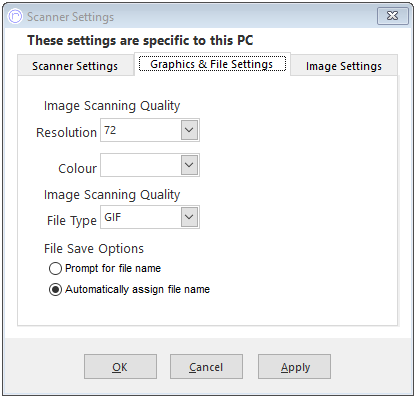The height and width of the screenshot is (398, 416).
Task: Click the File Type field showing GIF
Action: (x=150, y=217)
